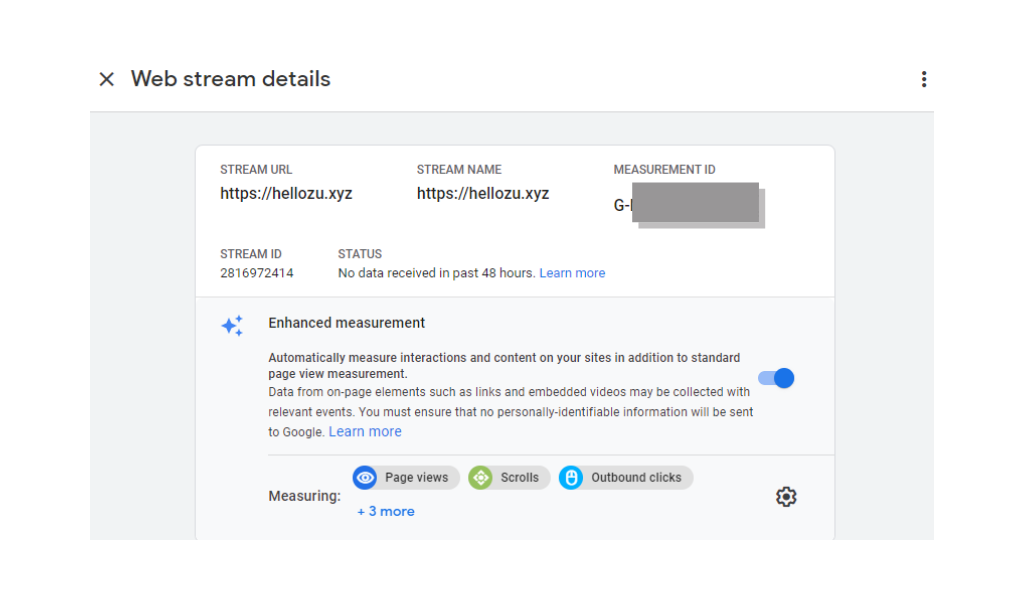This screenshot has width=1024, height=600.
Task: Close the Web stream details panel
Action: (107, 79)
